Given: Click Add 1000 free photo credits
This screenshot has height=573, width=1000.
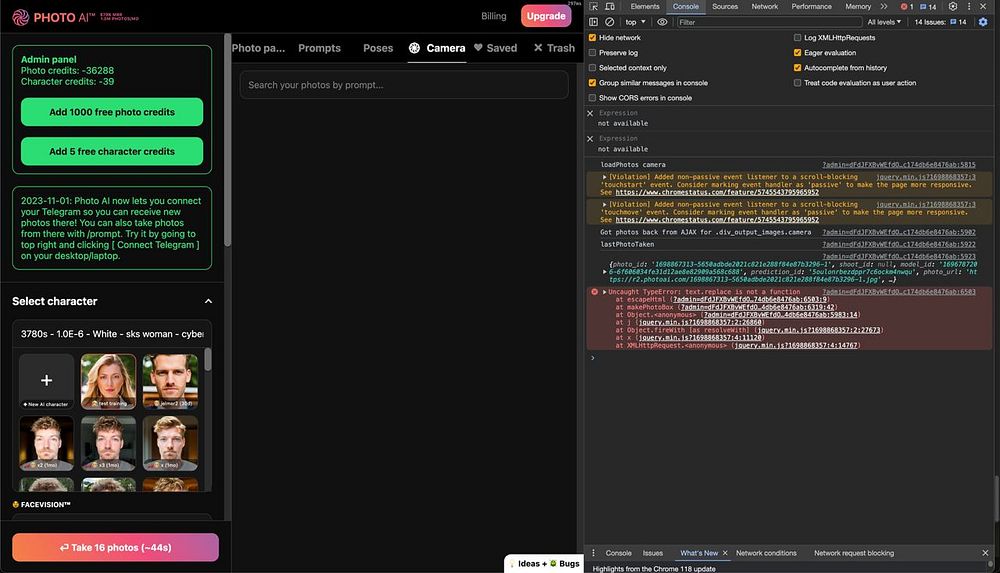Looking at the screenshot, I should (112, 112).
